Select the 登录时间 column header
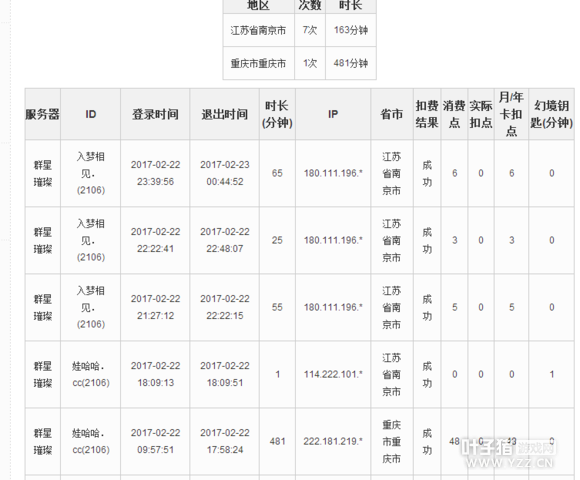 [x=155, y=114]
